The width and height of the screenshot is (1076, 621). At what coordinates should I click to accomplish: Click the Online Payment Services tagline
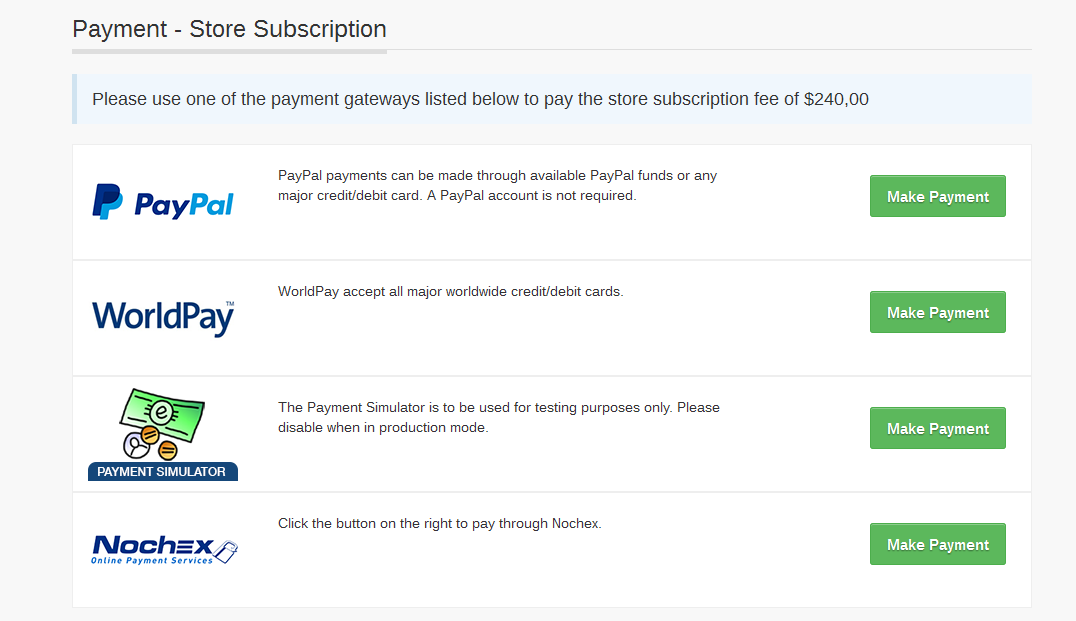click(152, 561)
